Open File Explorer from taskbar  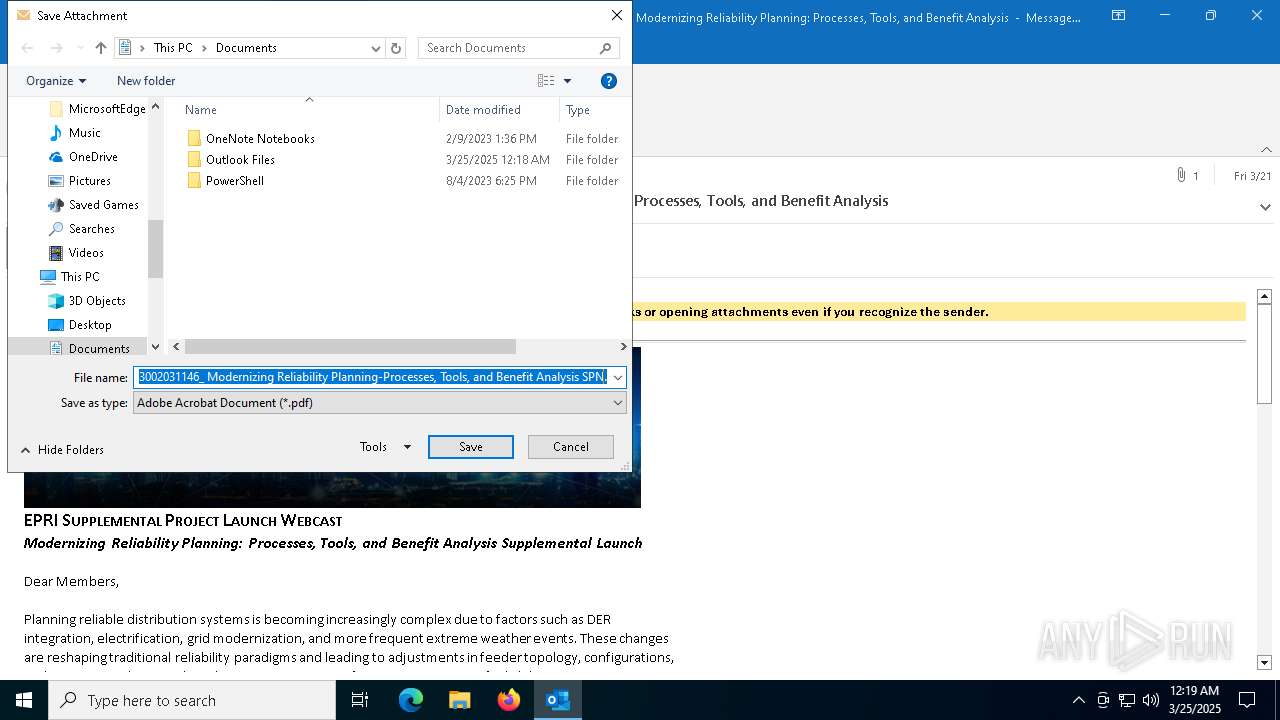(460, 700)
